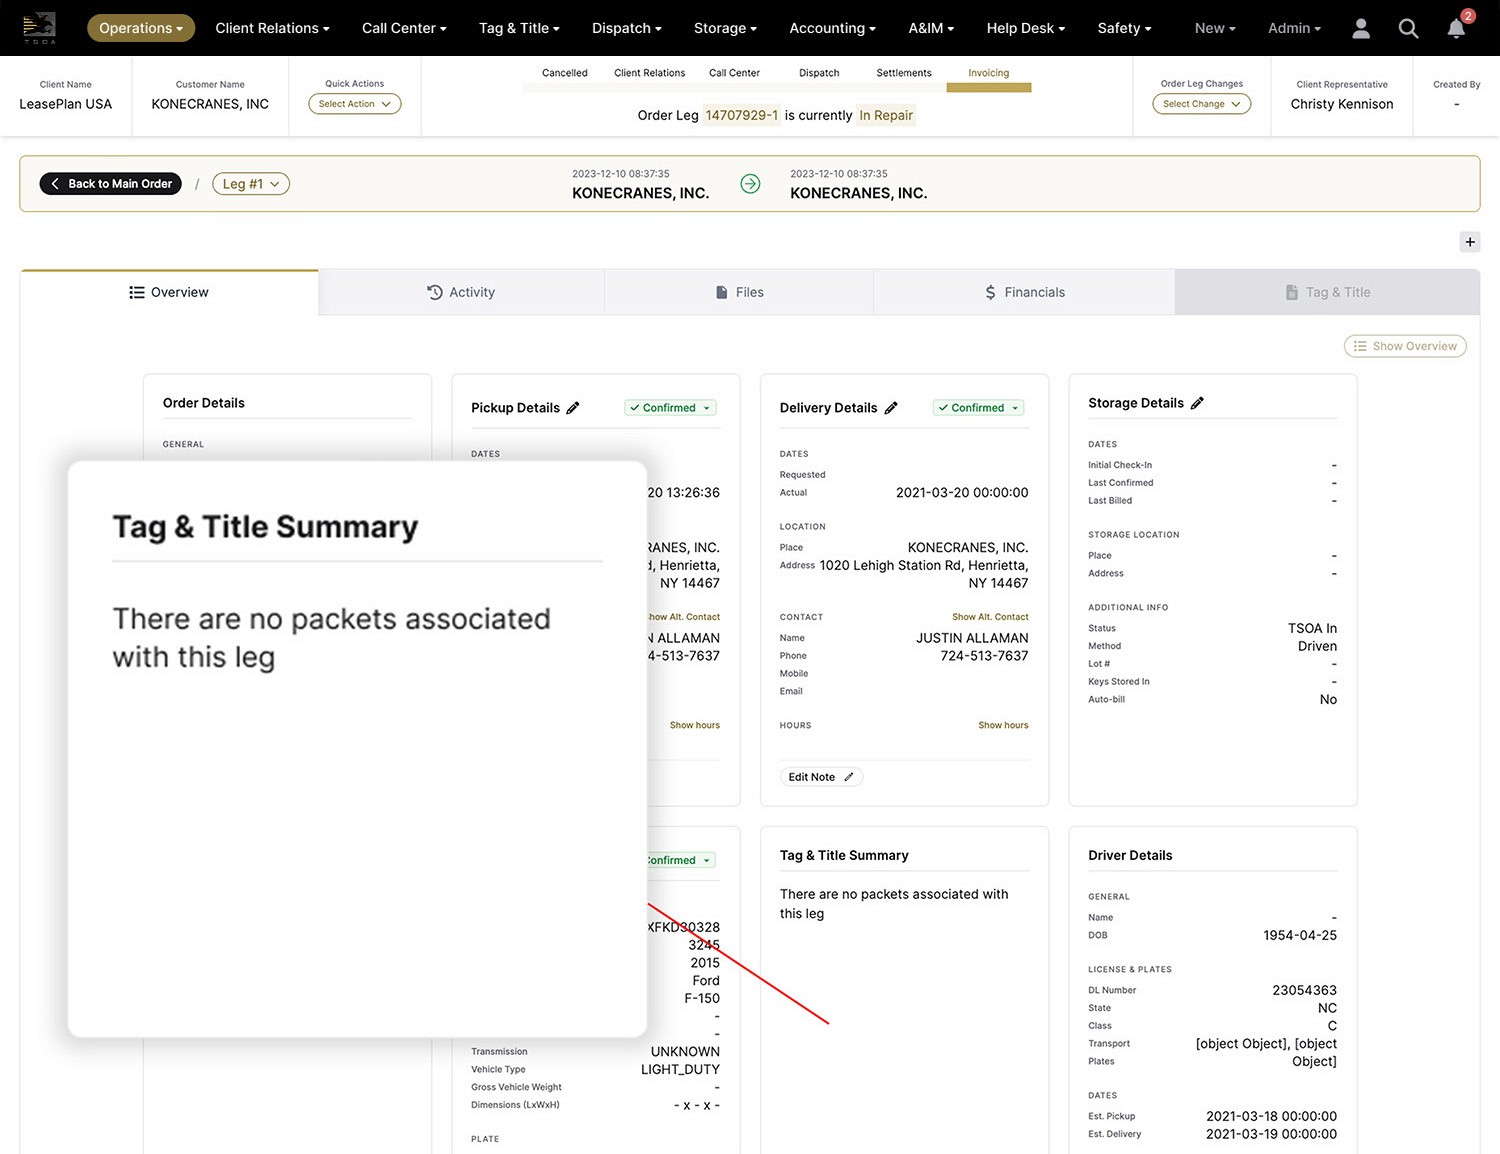The image size is (1500, 1154).
Task: Click Show hours in Delivery Details
Action: click(1003, 725)
